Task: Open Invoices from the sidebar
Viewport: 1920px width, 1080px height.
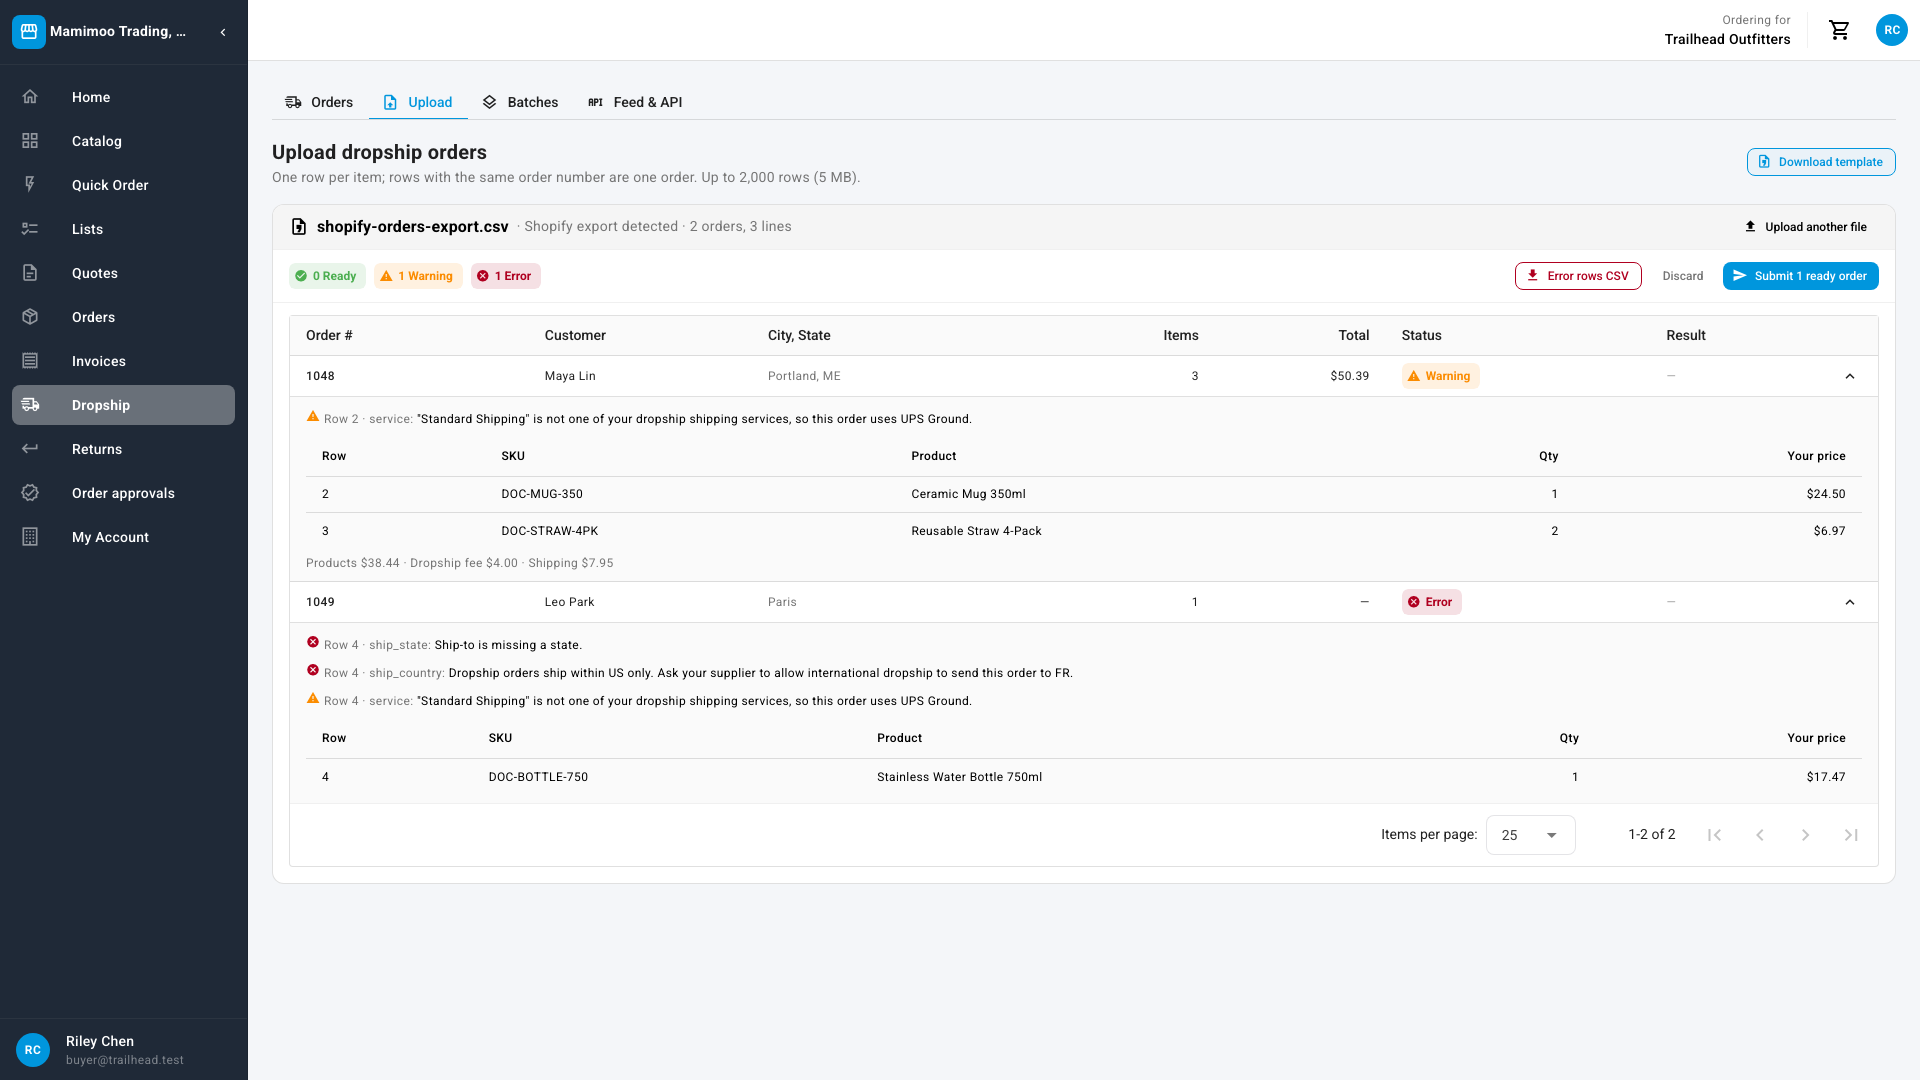Action: [123, 361]
